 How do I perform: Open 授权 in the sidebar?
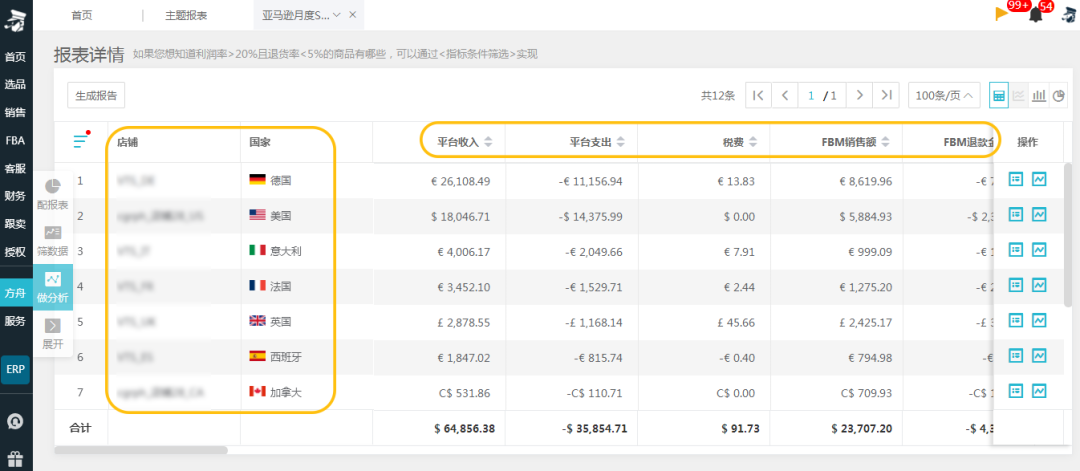(x=15, y=251)
